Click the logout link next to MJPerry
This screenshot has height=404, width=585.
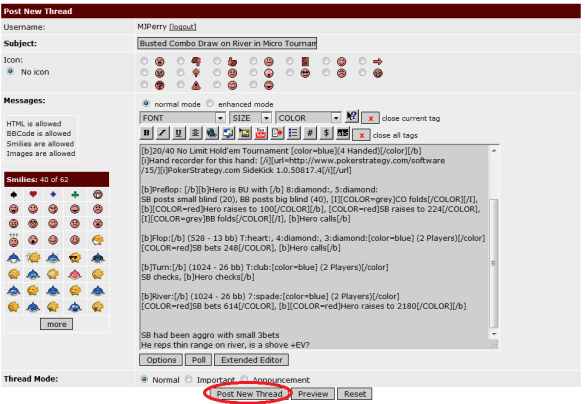click(183, 27)
